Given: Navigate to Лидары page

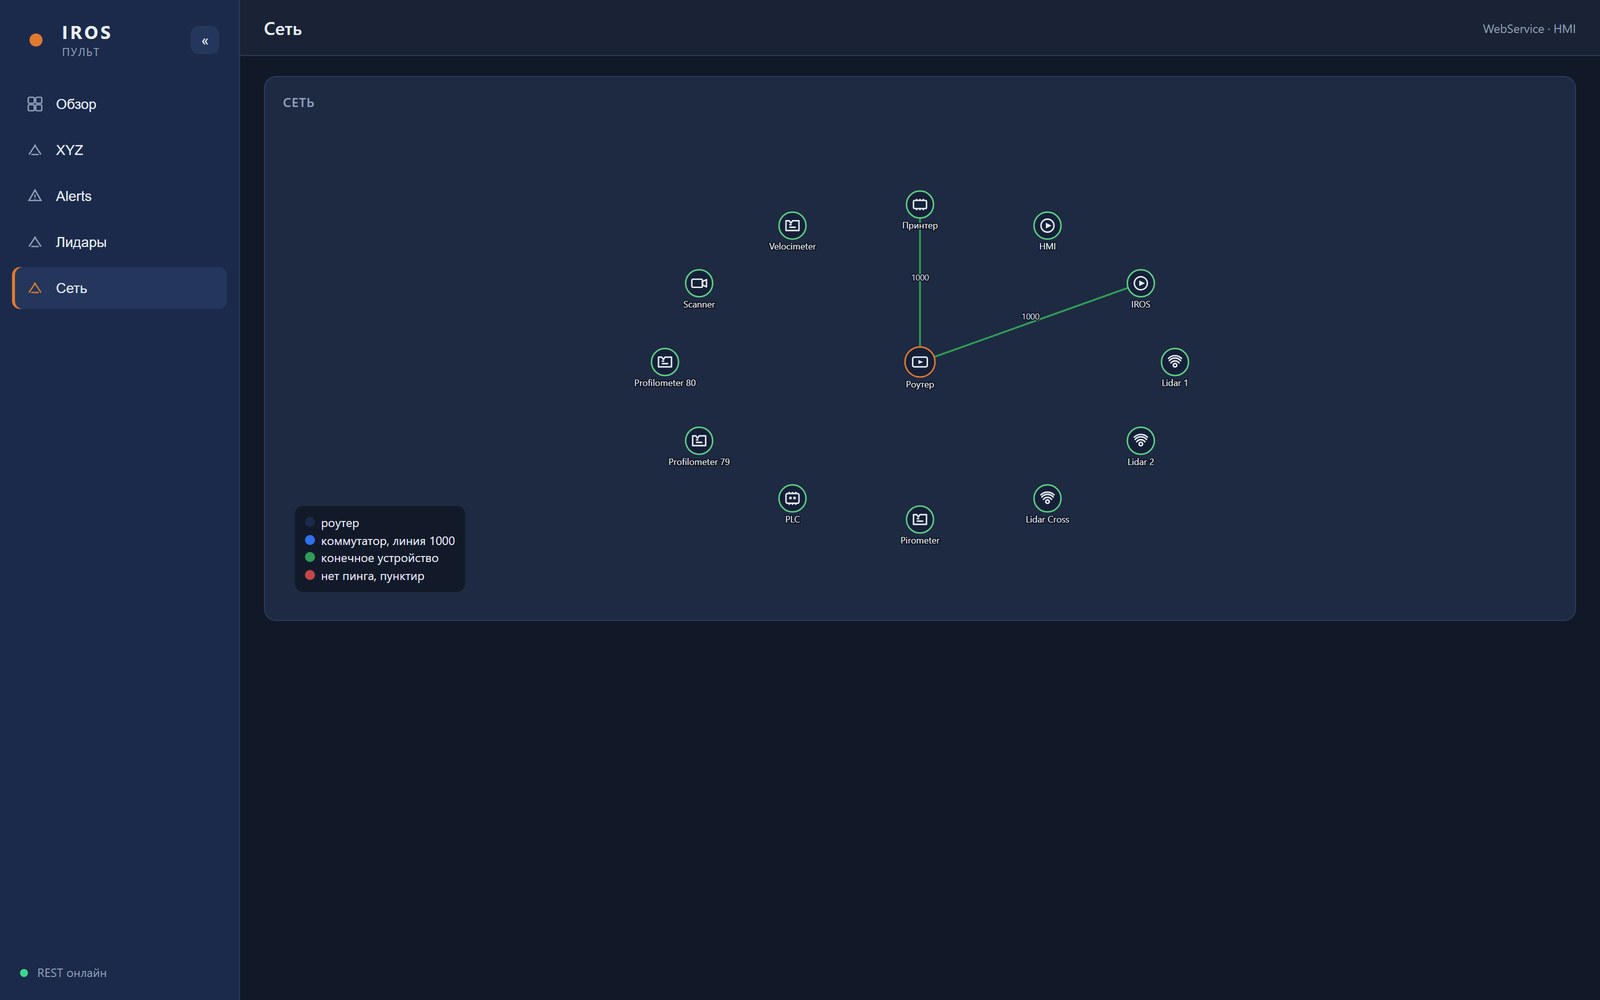Looking at the screenshot, I should pos(120,242).
